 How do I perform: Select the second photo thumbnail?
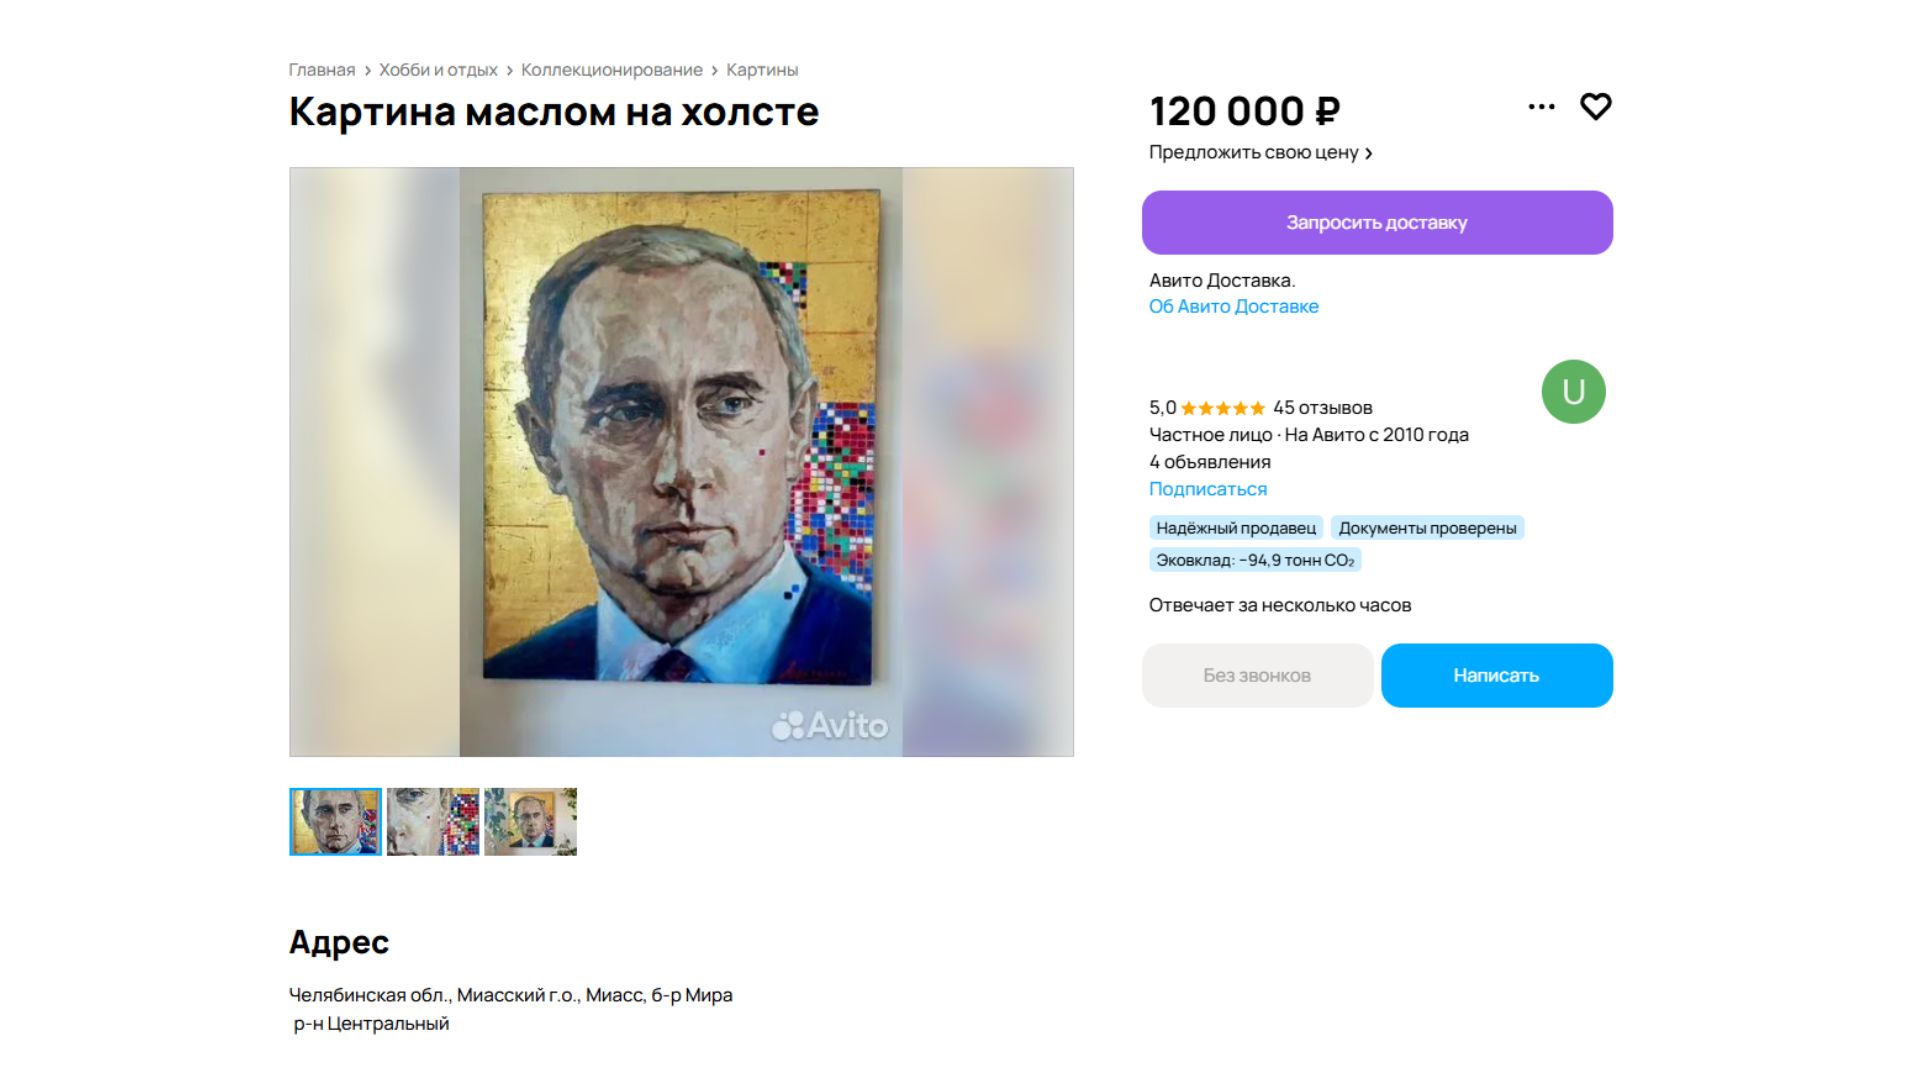pos(433,822)
